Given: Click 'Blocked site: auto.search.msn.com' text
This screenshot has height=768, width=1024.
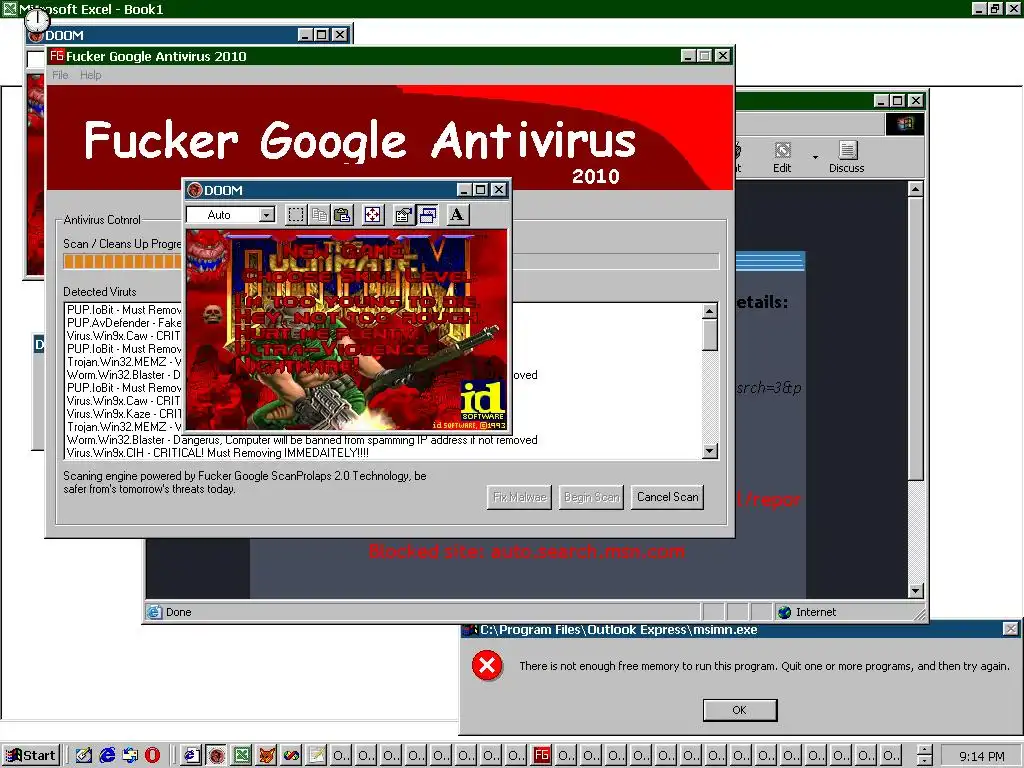Looking at the screenshot, I should (526, 551).
